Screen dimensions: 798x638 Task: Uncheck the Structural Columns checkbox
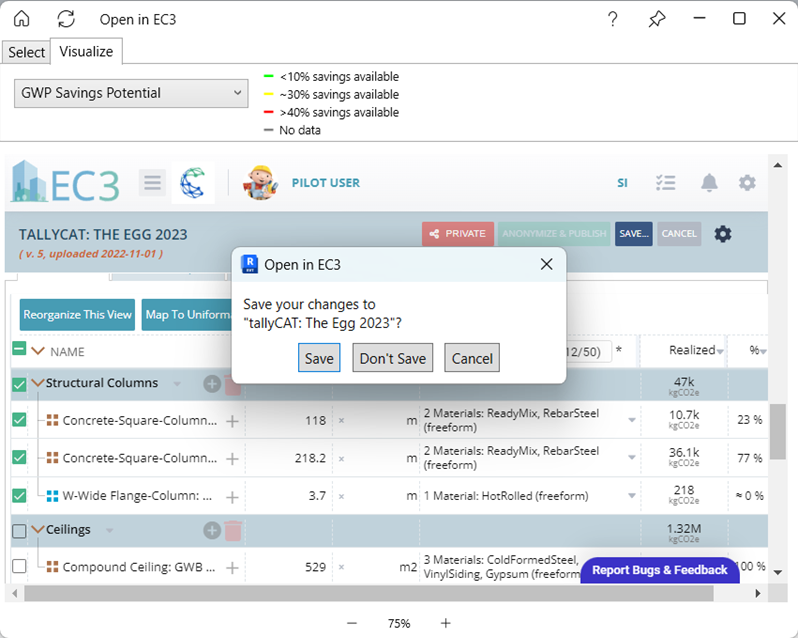[x=19, y=384]
